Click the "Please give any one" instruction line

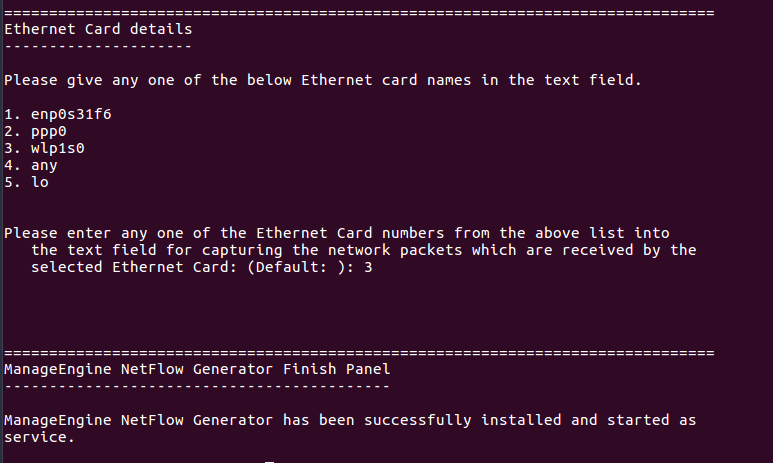pos(337,80)
